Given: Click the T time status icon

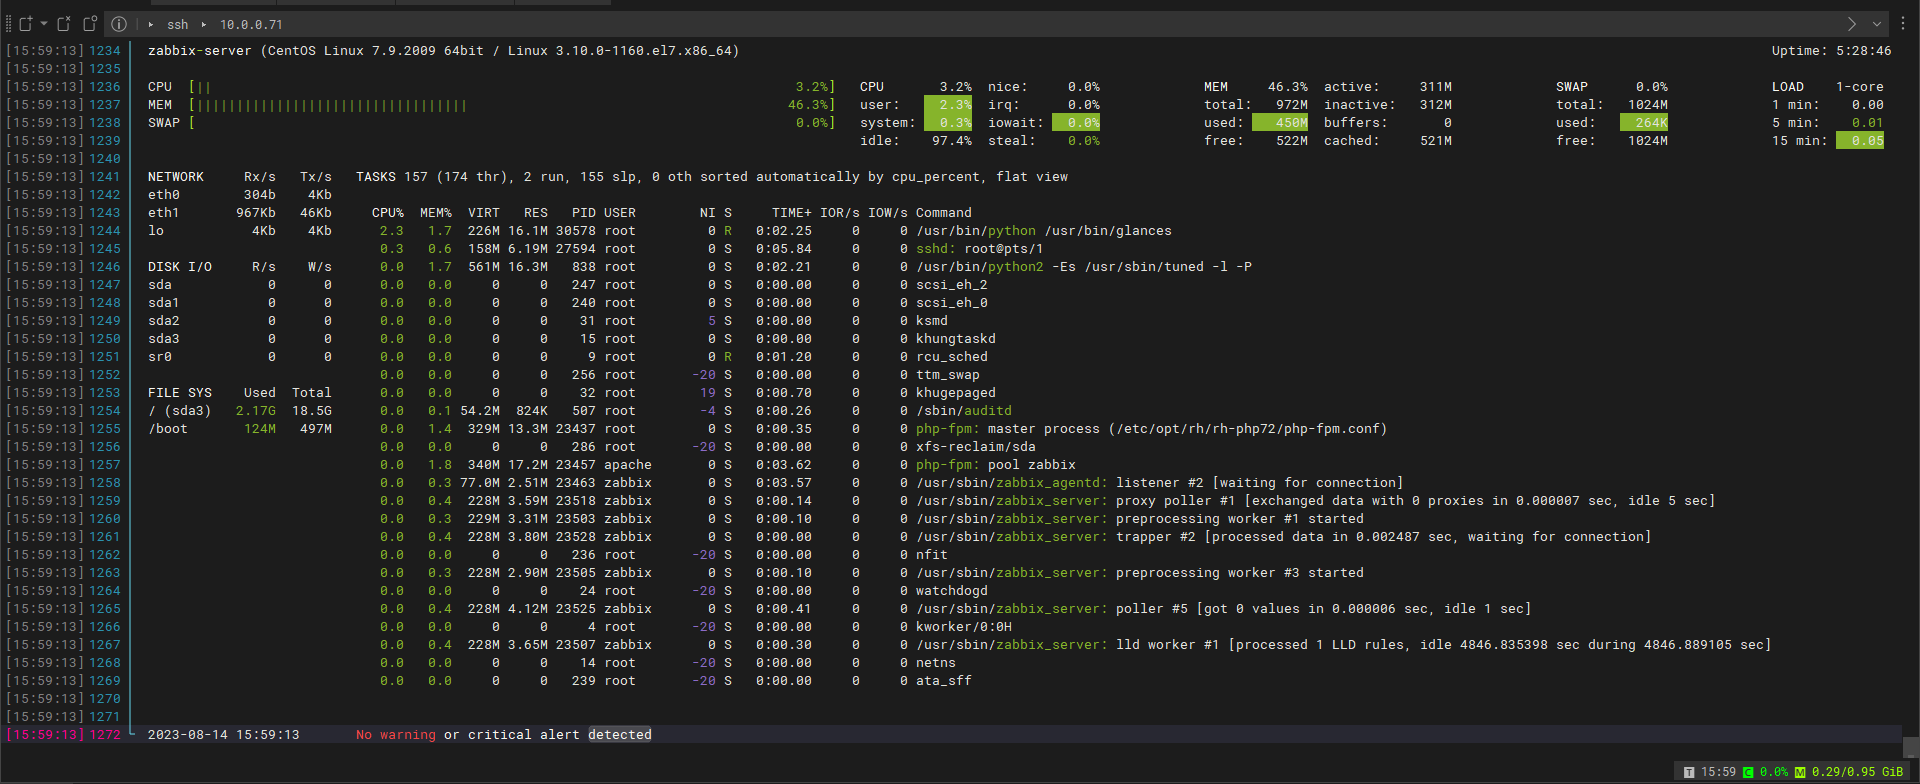Looking at the screenshot, I should pyautogui.click(x=1689, y=772).
